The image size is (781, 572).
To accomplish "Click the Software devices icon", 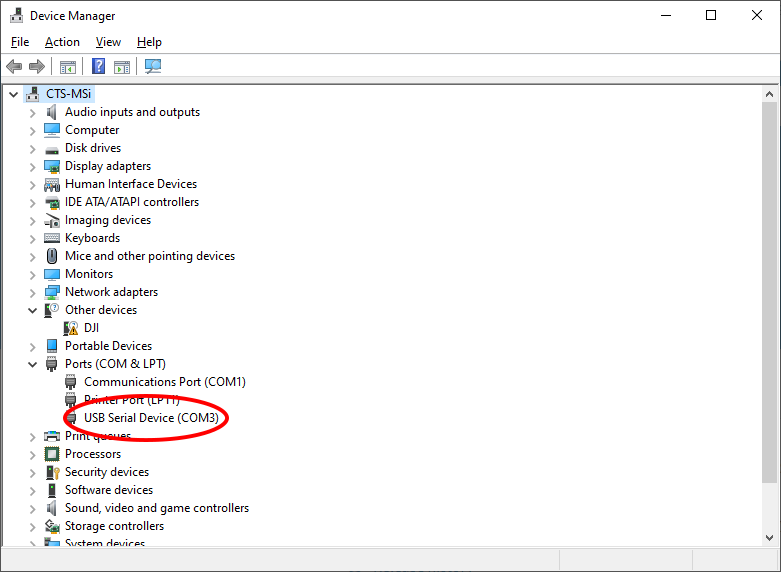I will coord(52,490).
